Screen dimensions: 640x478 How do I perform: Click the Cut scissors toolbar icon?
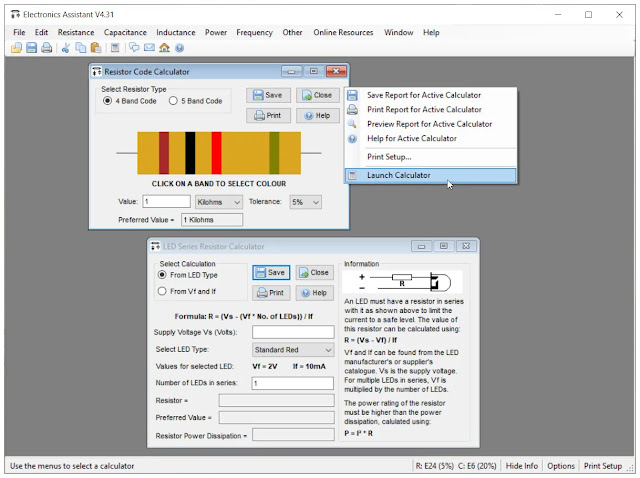pos(65,48)
